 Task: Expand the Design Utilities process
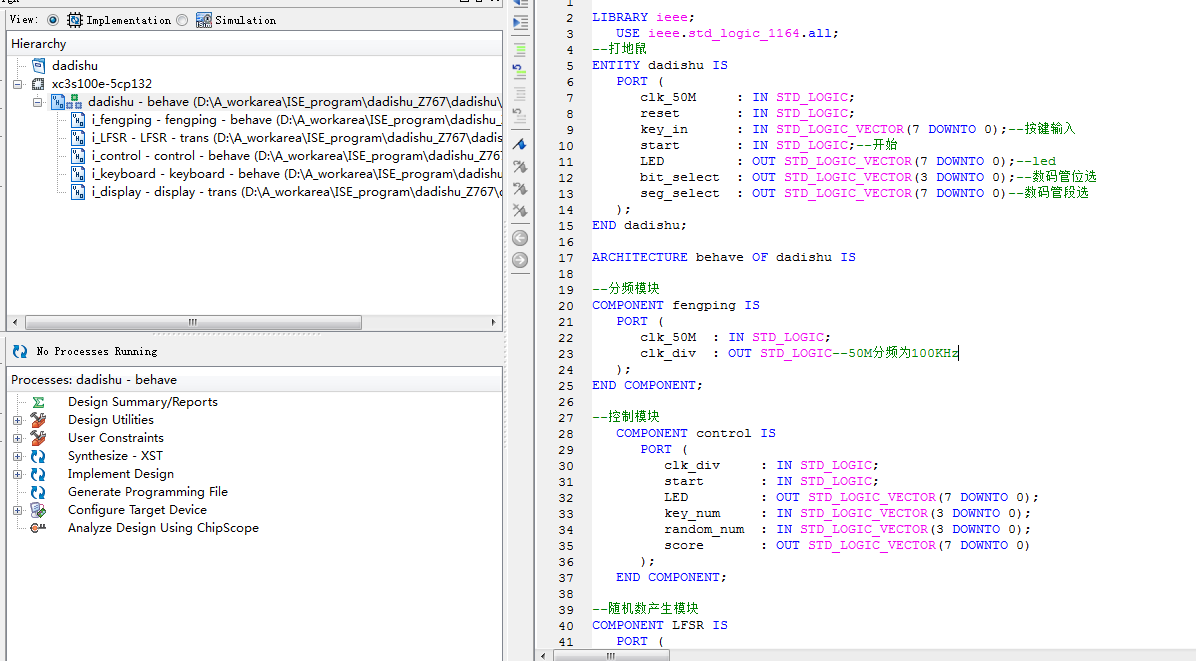[x=18, y=420]
